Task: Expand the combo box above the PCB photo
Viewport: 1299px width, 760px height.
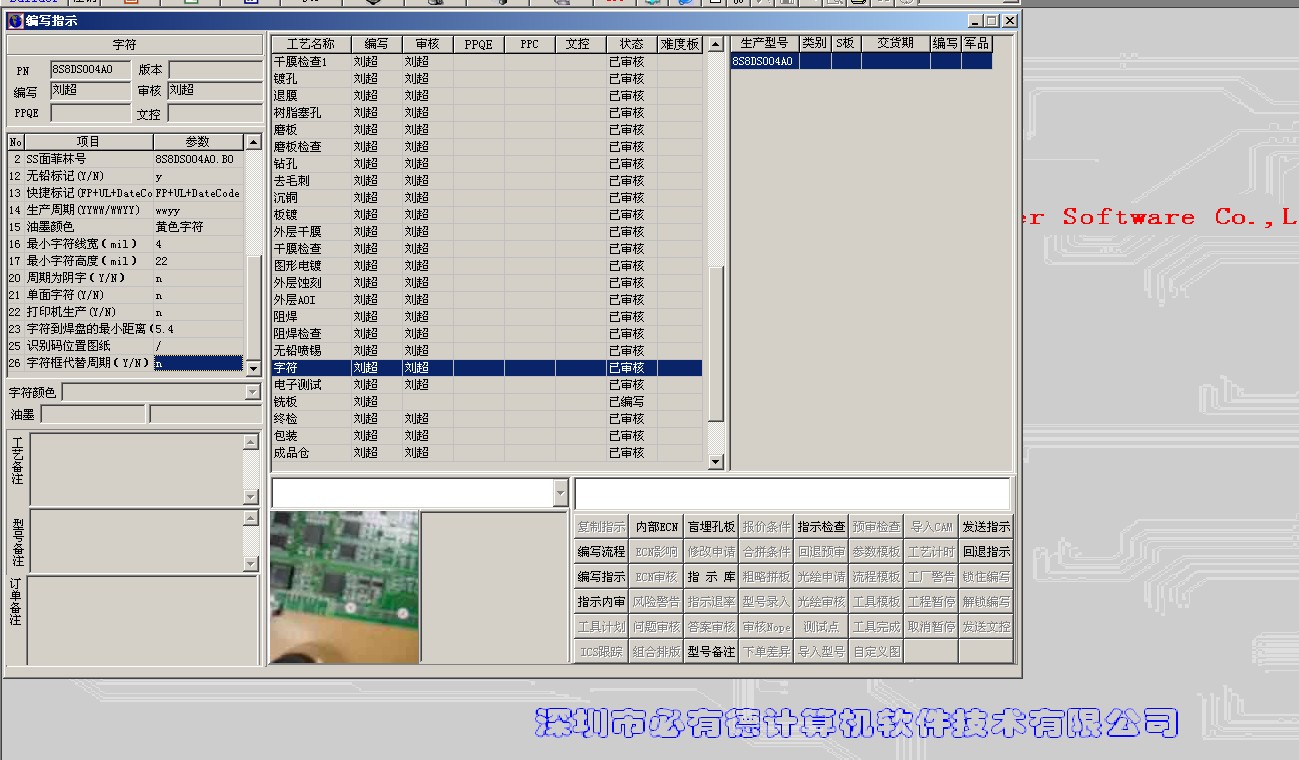Action: (560, 493)
